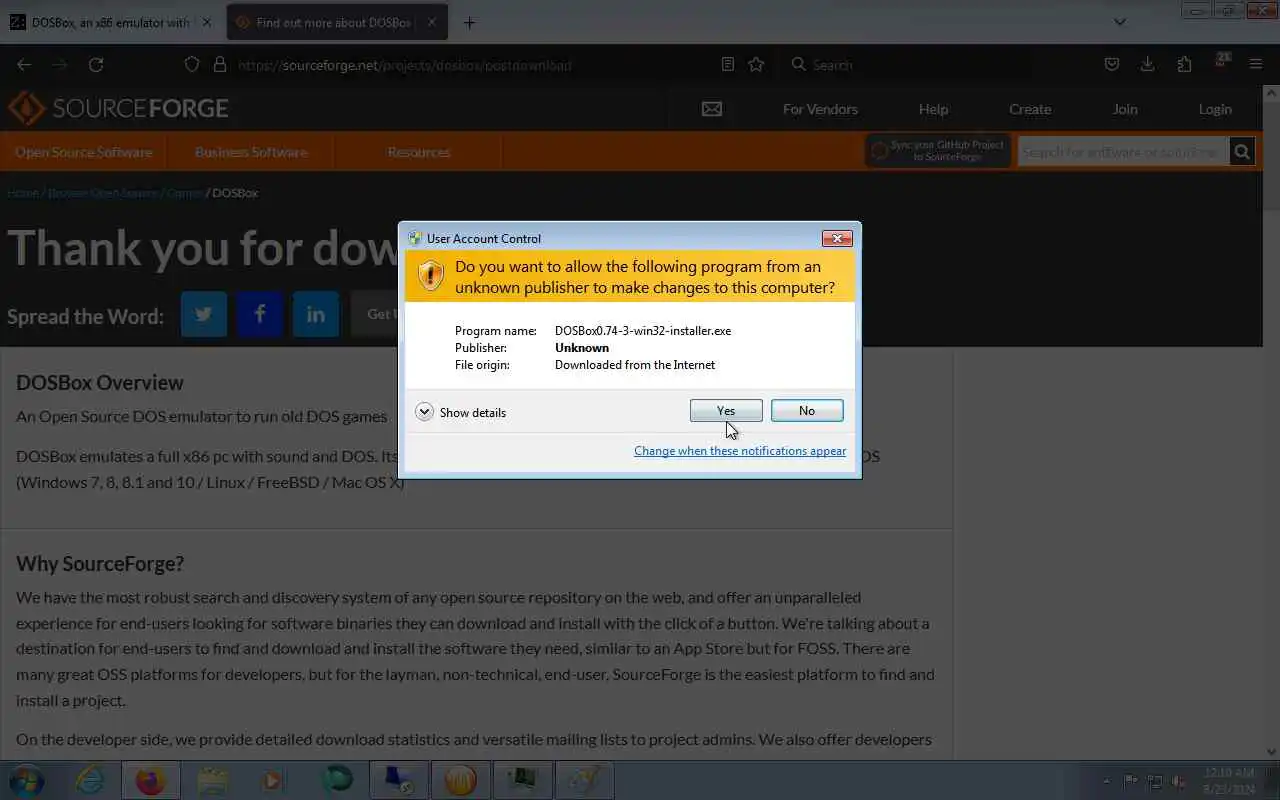Share on Twitter via the bird icon
Viewport: 1280px width, 800px height.
pos(204,314)
